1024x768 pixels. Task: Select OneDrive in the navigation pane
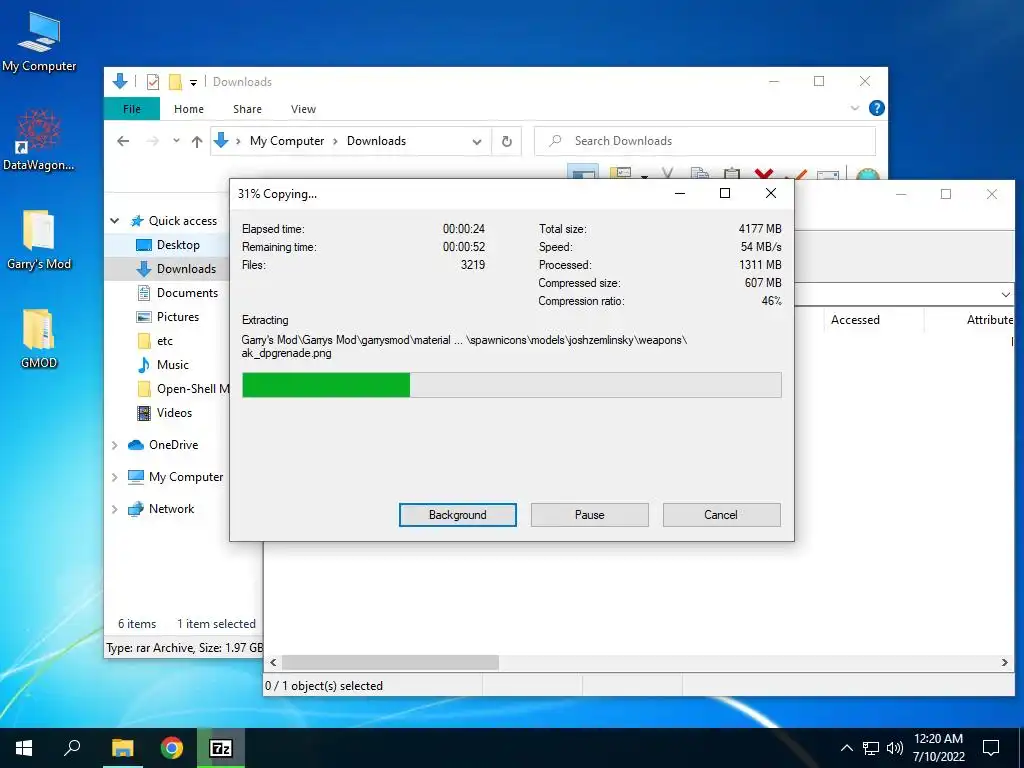(163, 445)
